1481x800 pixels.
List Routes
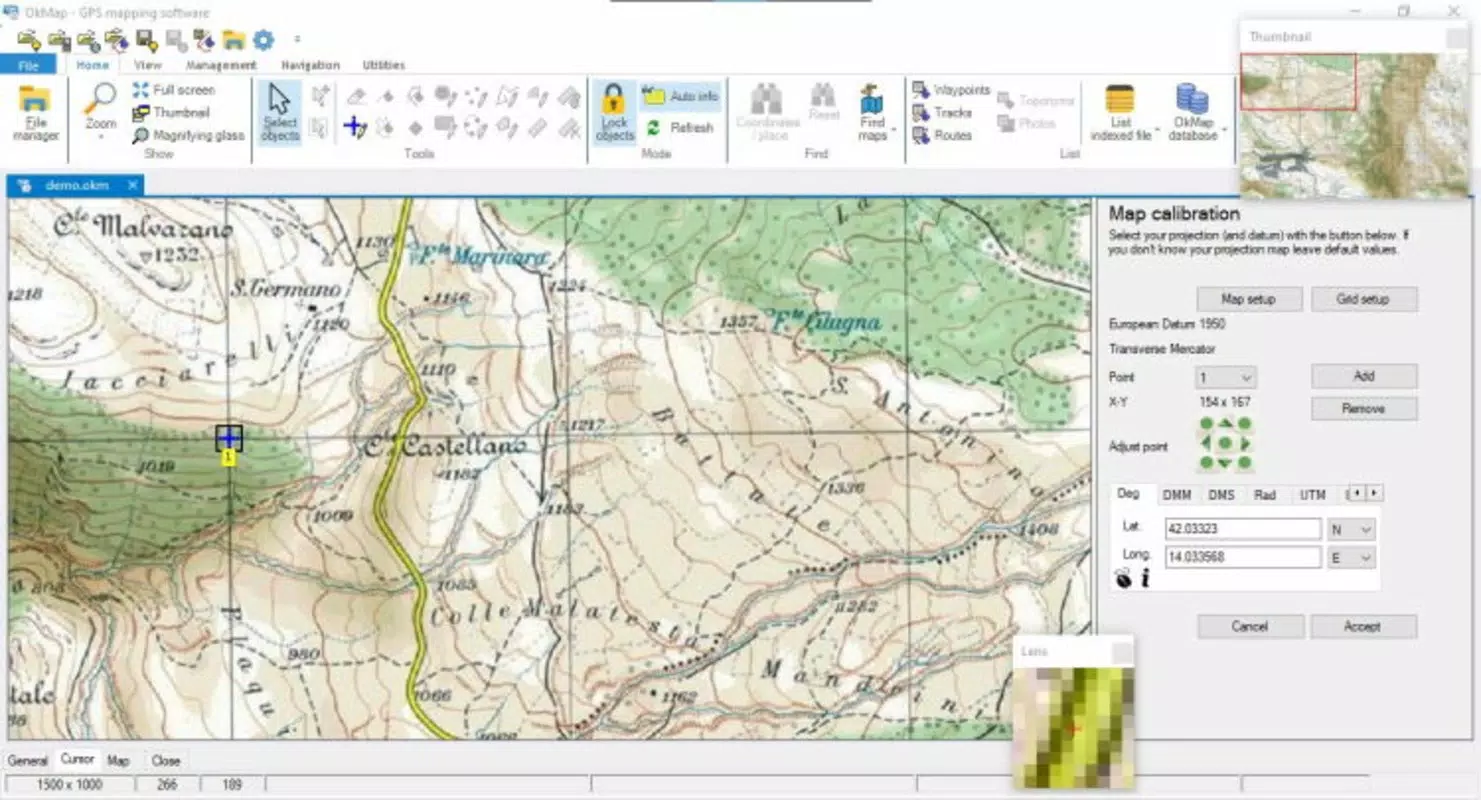[942, 135]
